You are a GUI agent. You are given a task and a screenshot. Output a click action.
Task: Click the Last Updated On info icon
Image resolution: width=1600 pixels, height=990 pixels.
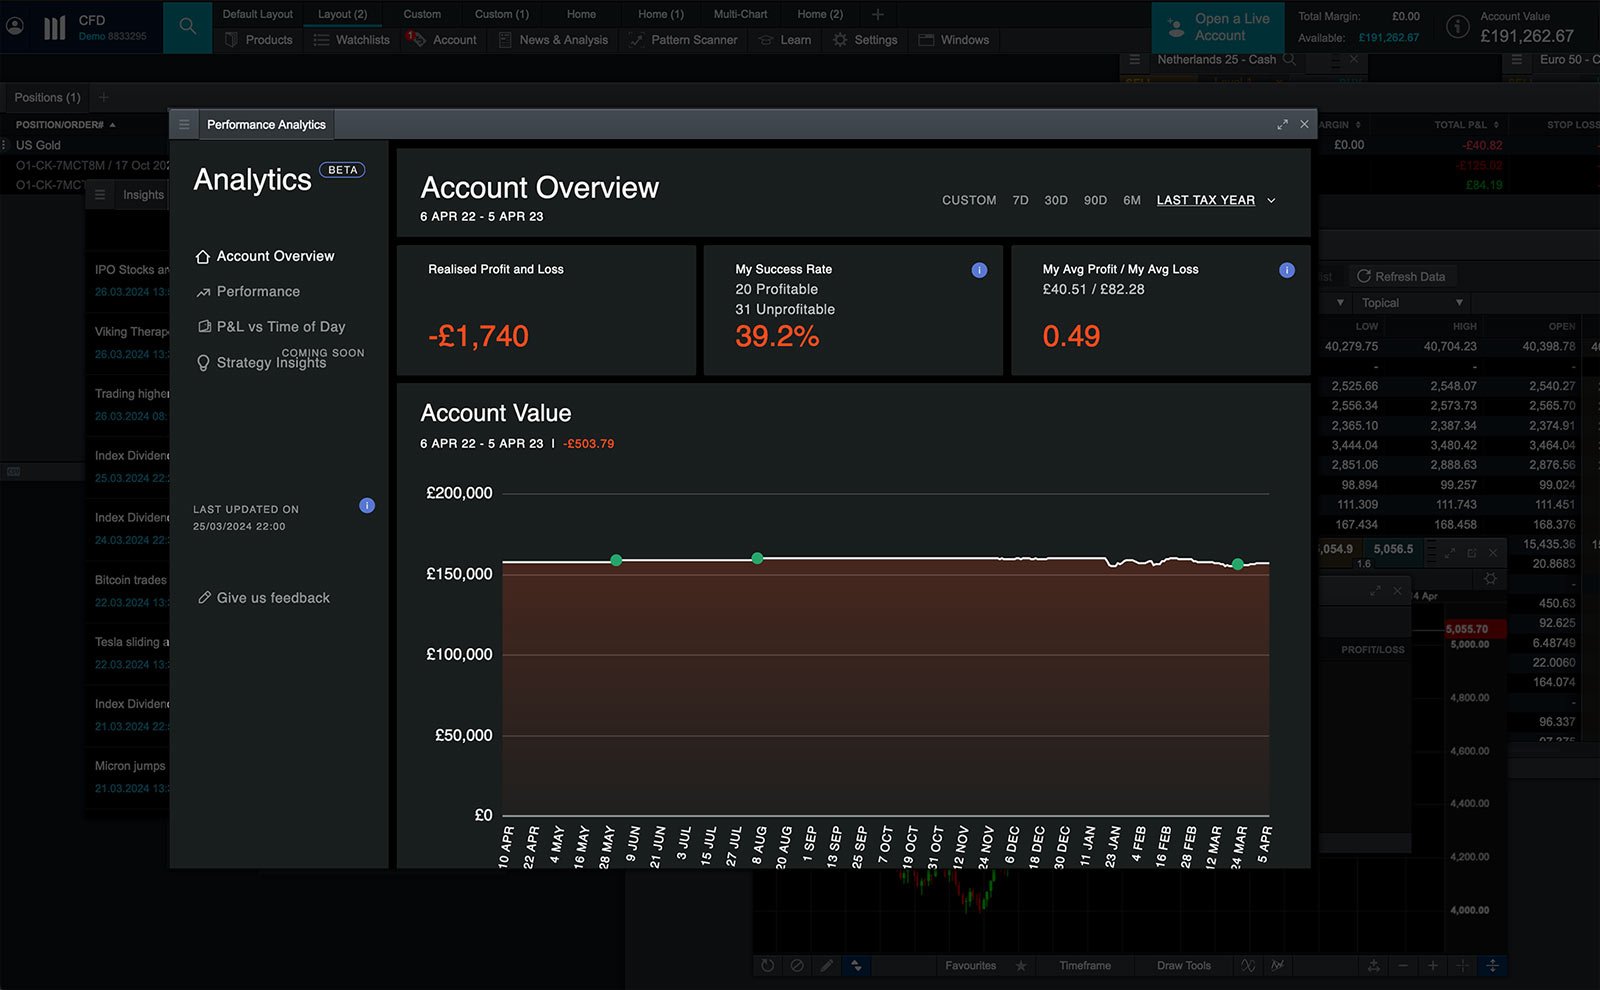click(x=367, y=506)
